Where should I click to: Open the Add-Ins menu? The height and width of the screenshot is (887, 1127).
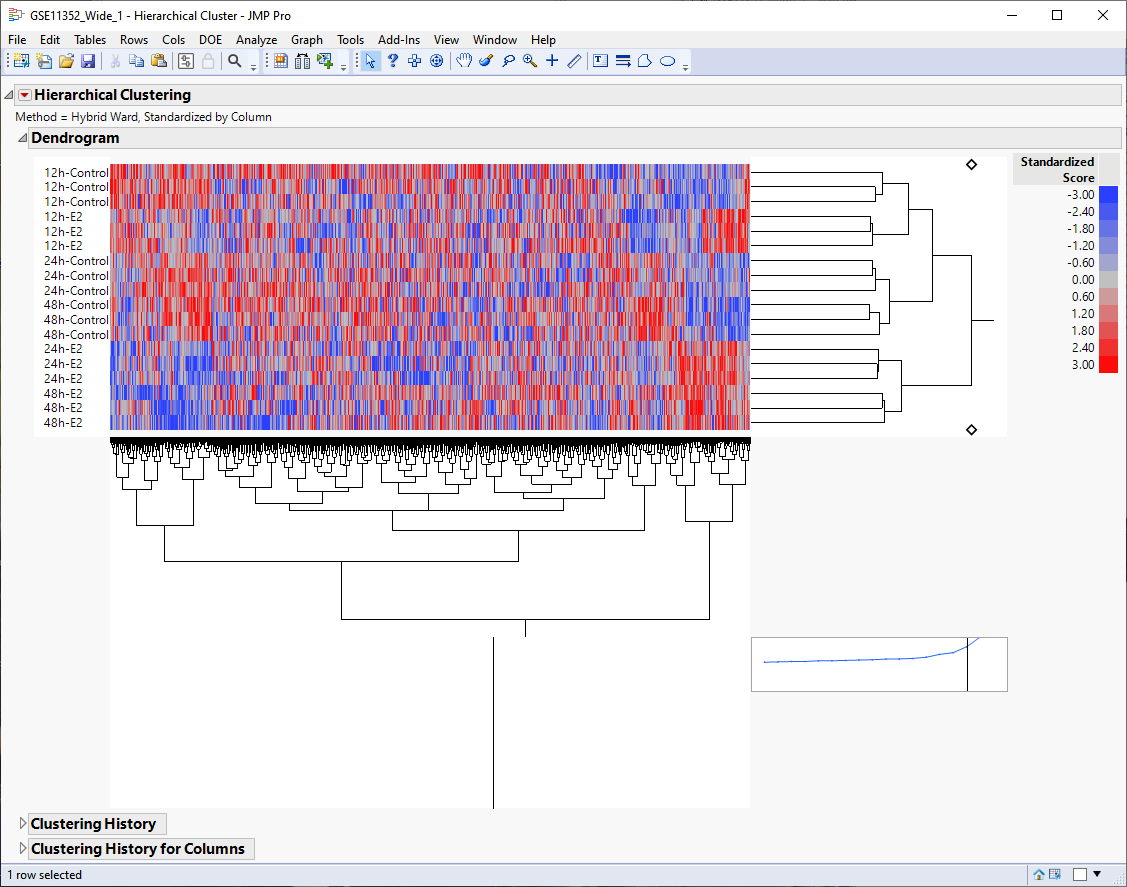click(398, 40)
